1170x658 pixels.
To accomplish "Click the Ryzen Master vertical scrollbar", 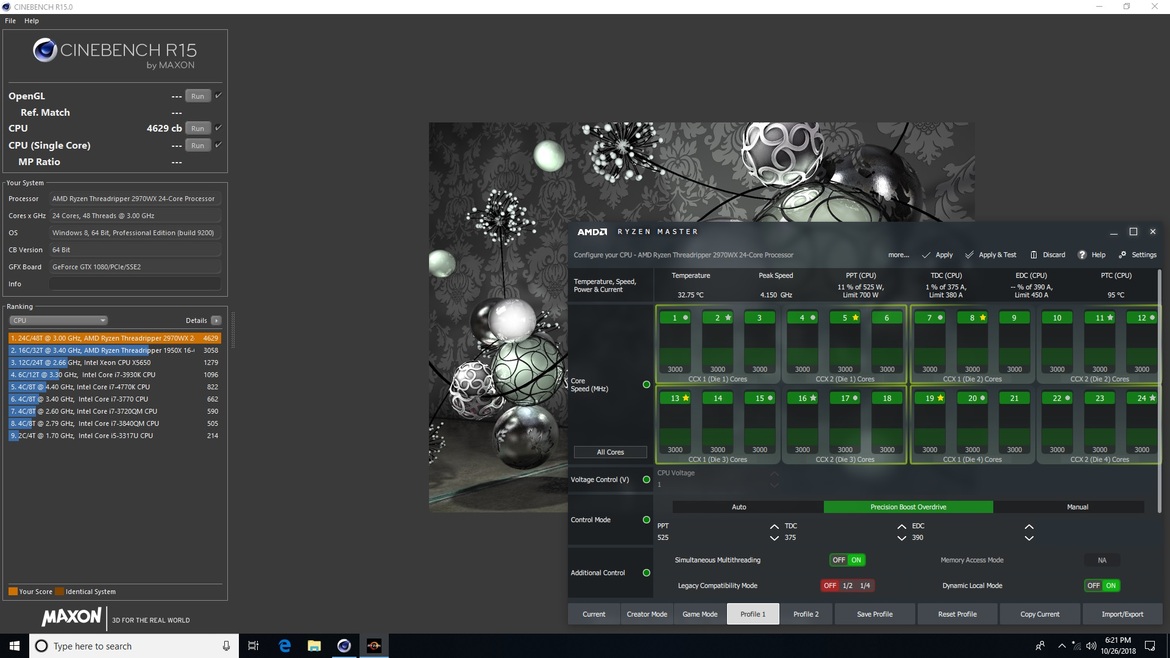I will click(1160, 392).
